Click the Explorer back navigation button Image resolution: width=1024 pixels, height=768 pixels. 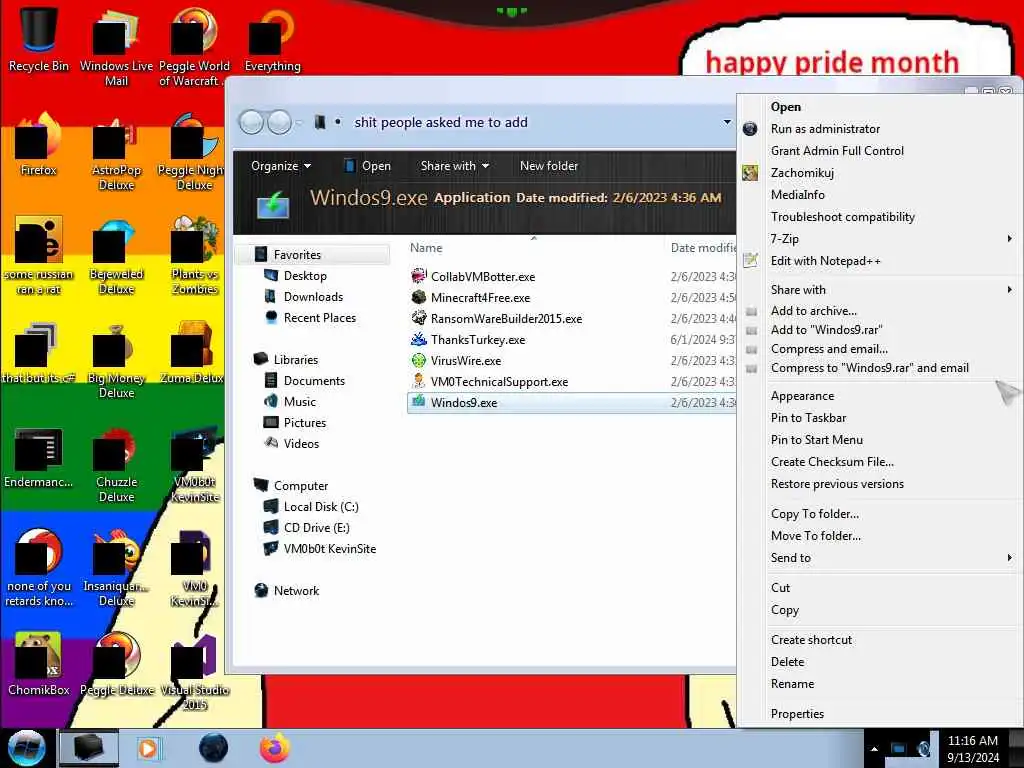(251, 122)
